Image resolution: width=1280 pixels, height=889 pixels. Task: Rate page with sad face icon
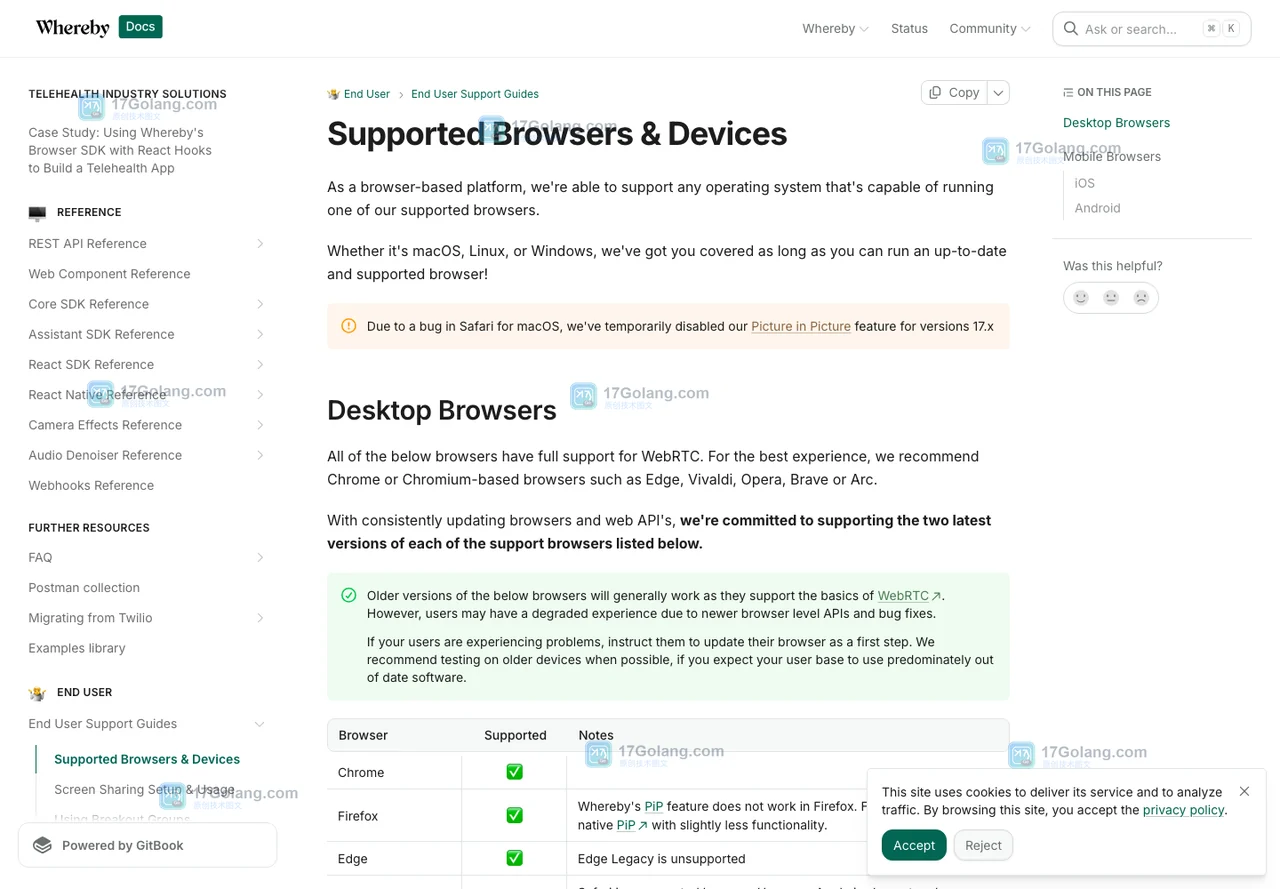click(x=1141, y=298)
